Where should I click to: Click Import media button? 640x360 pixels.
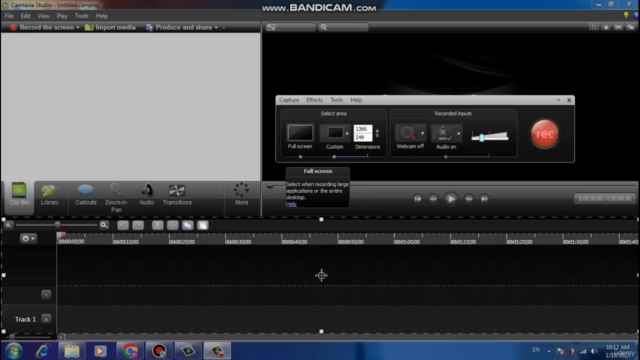[110, 27]
